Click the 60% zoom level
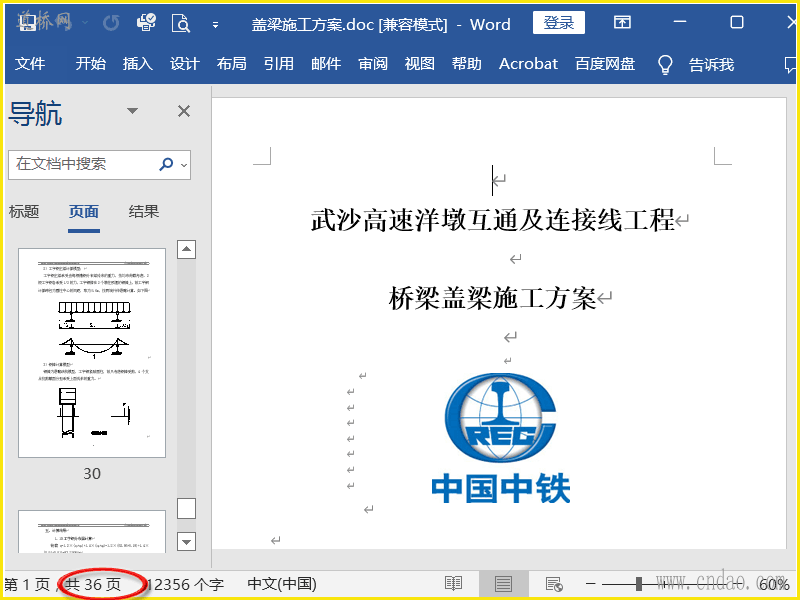 (x=774, y=584)
